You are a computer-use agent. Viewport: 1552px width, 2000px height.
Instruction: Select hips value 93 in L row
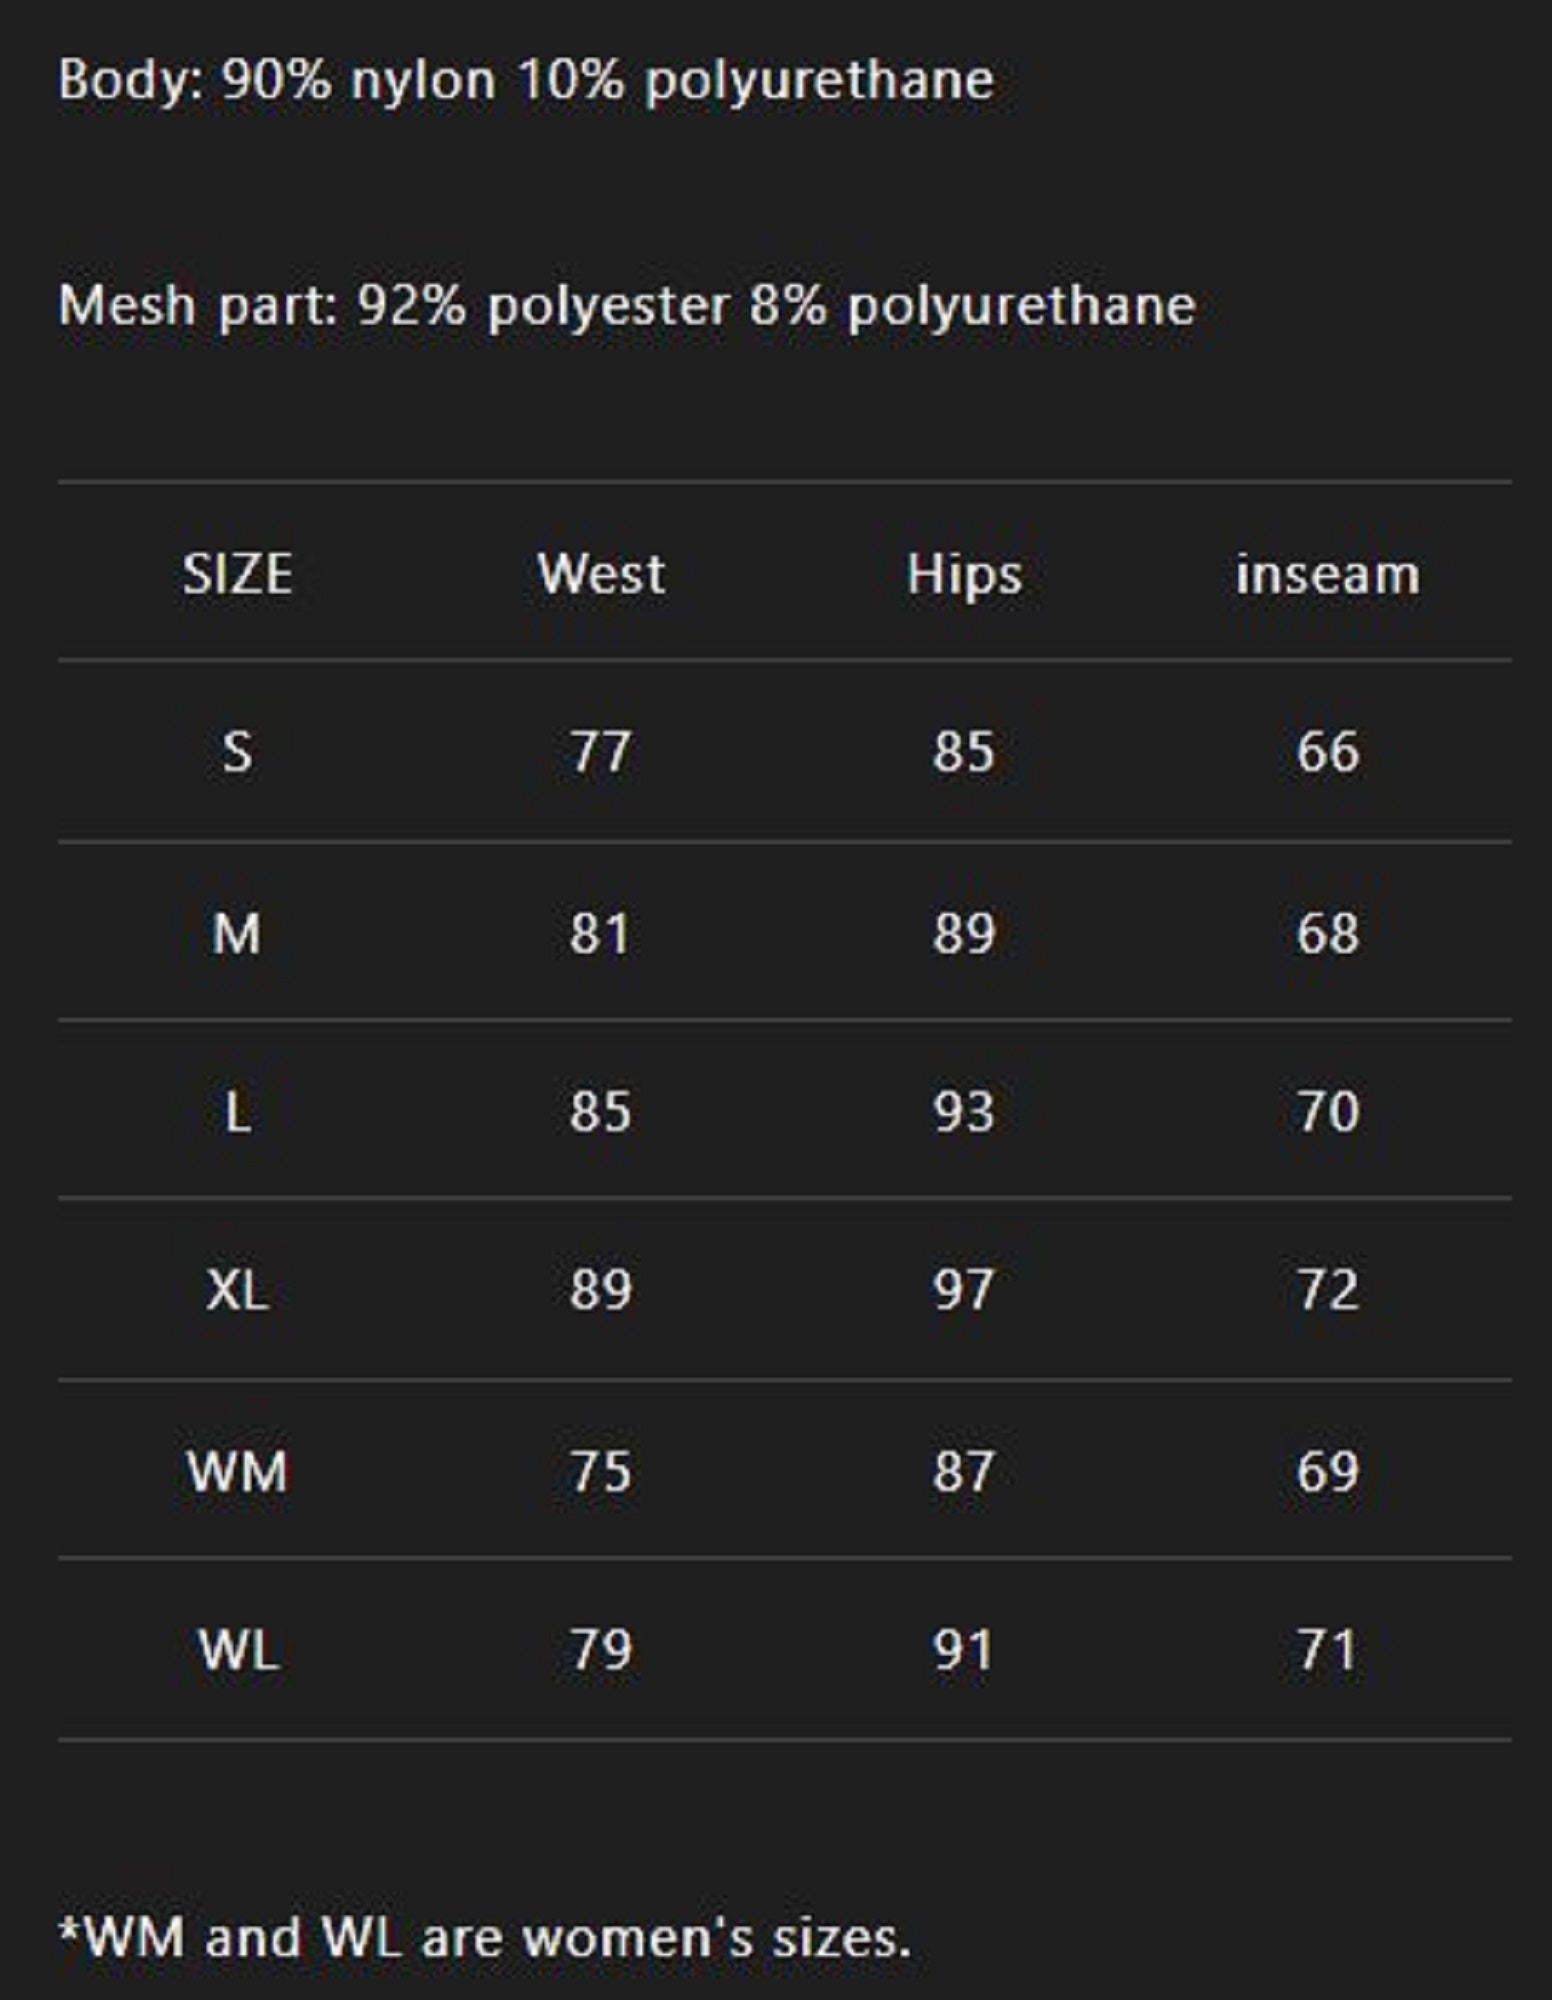(964, 1111)
